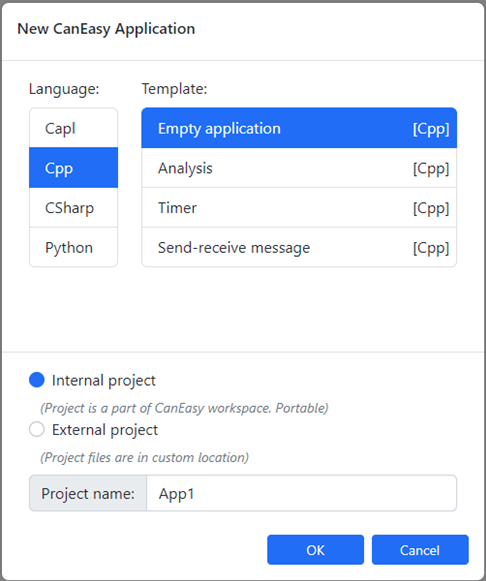The width and height of the screenshot is (486, 581).
Task: Click the Project name: label
Action: tap(88, 493)
